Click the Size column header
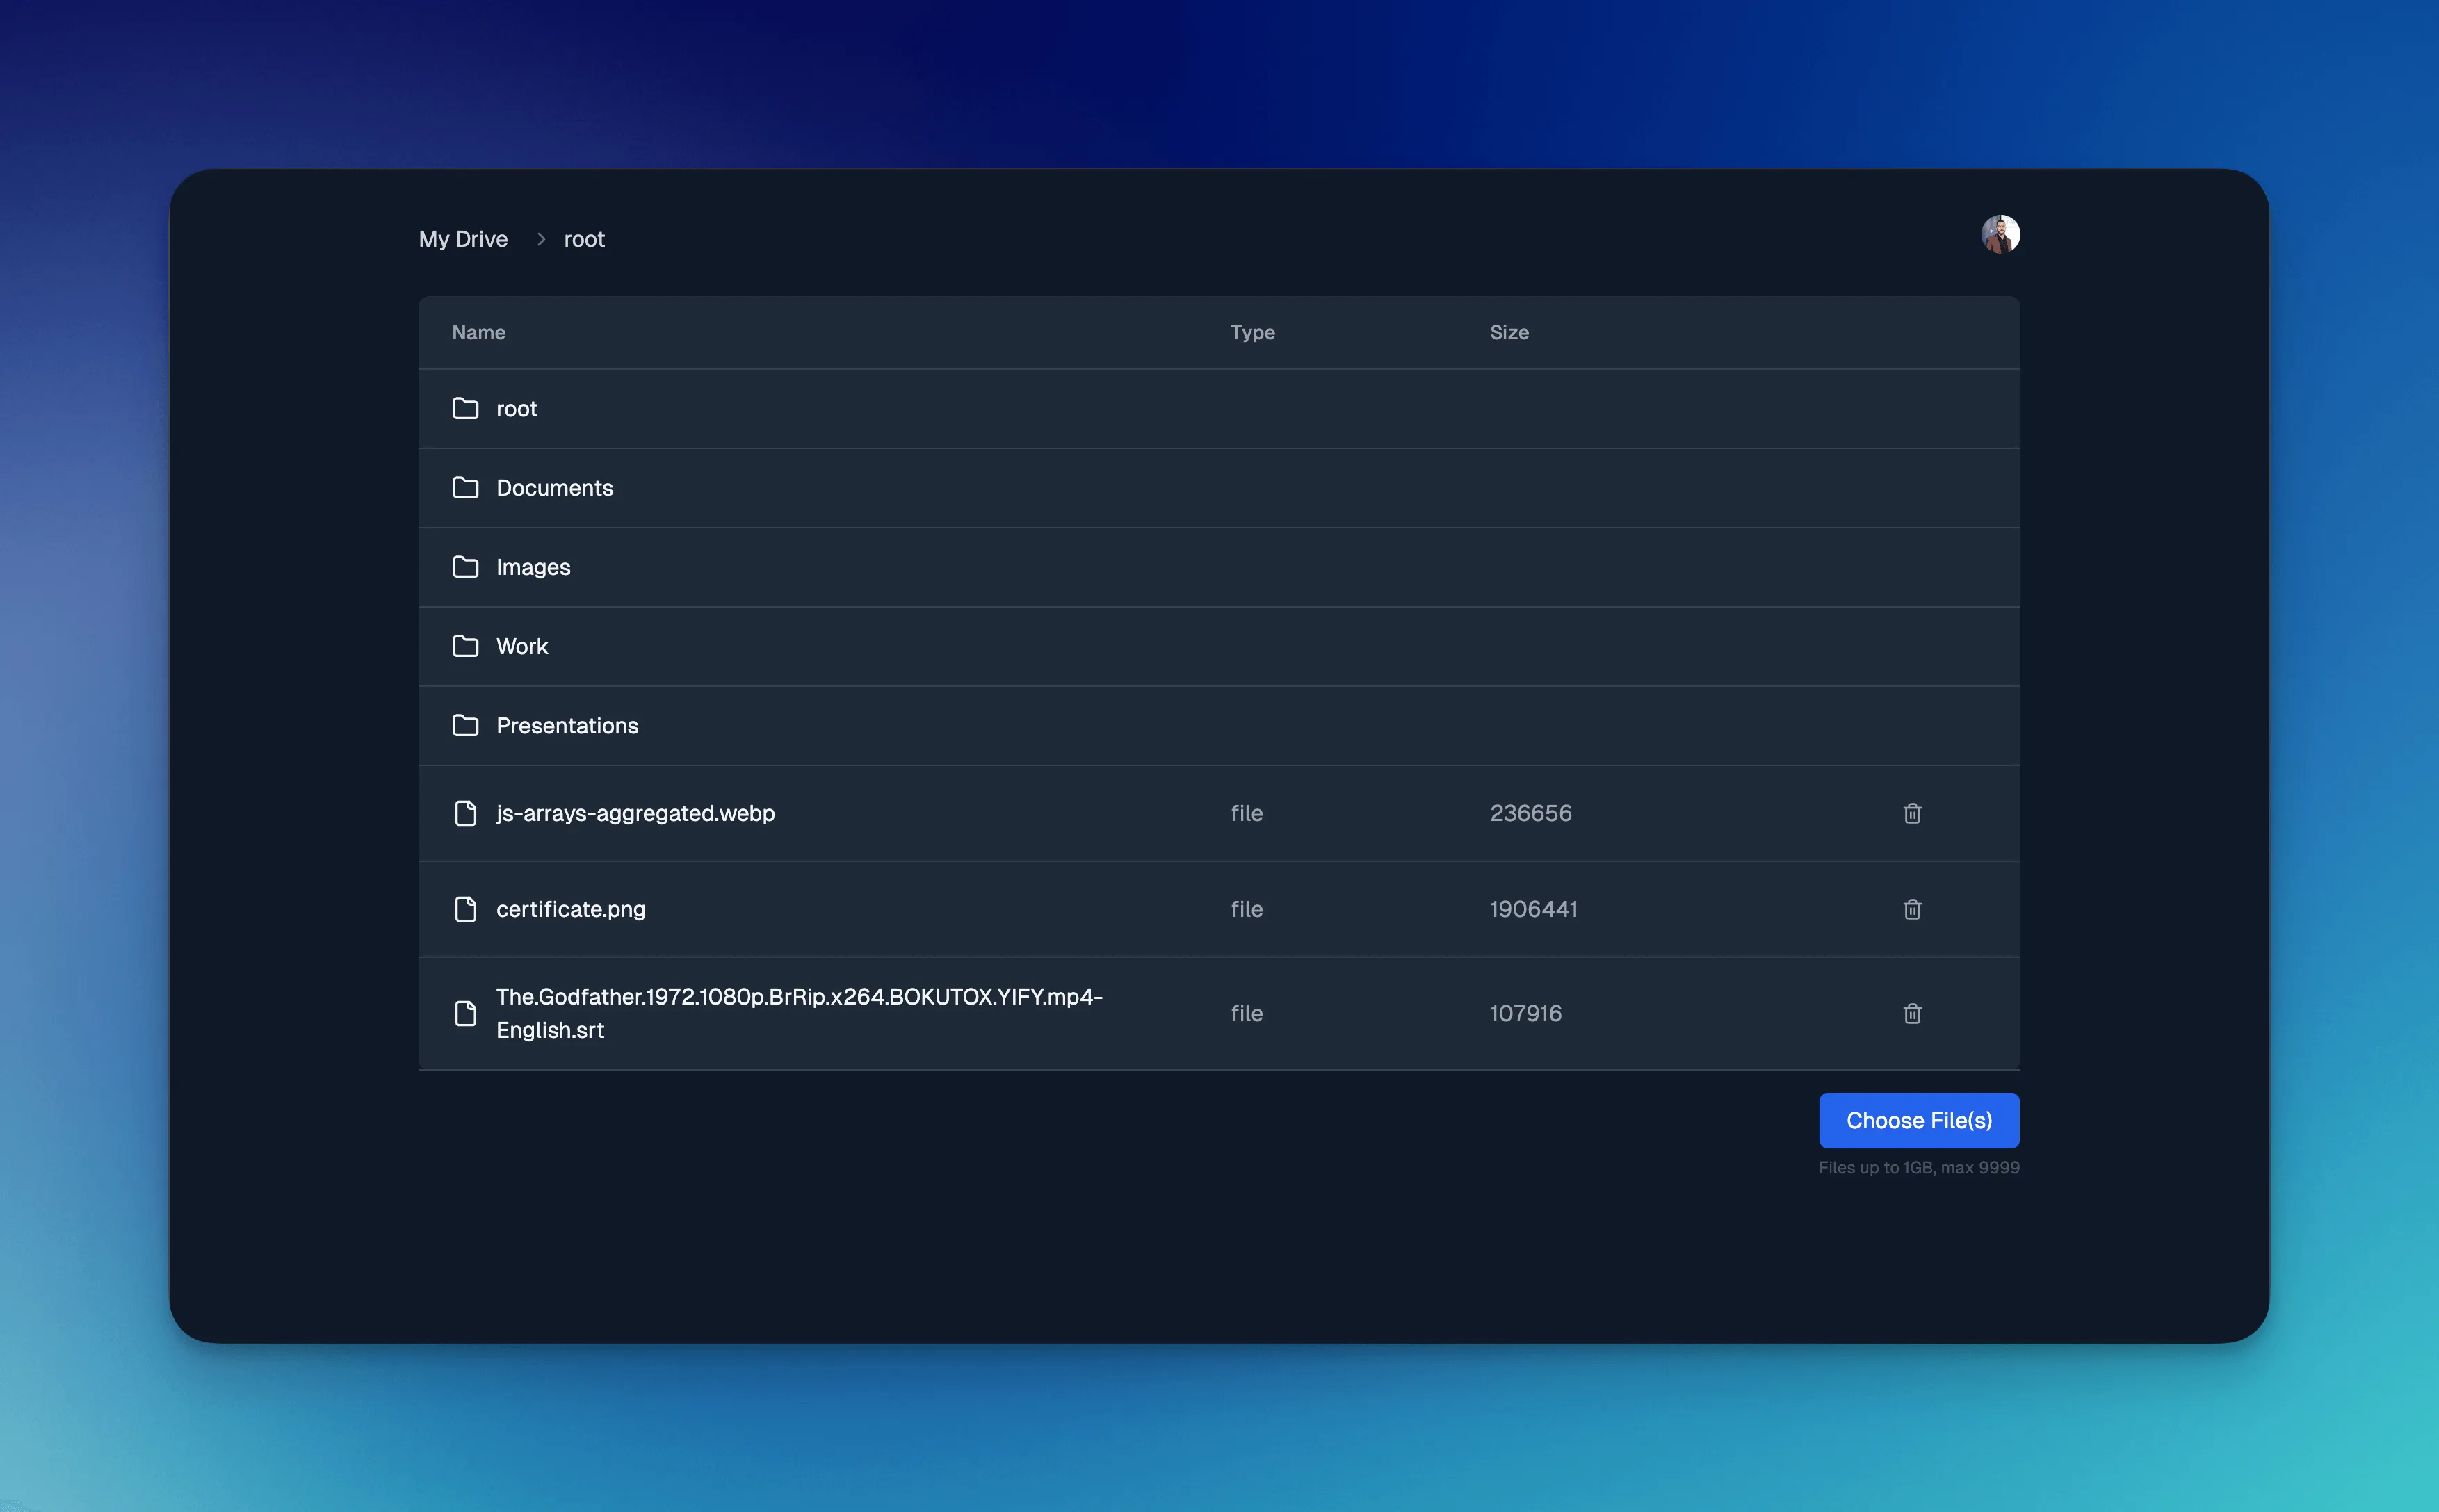This screenshot has width=2439, height=1512. pyautogui.click(x=1508, y=333)
